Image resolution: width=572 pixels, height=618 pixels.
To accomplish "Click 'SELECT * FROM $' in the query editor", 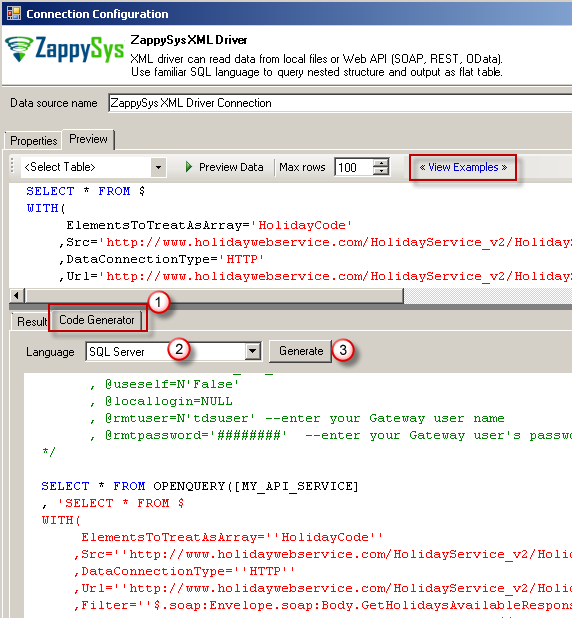I will [86, 191].
